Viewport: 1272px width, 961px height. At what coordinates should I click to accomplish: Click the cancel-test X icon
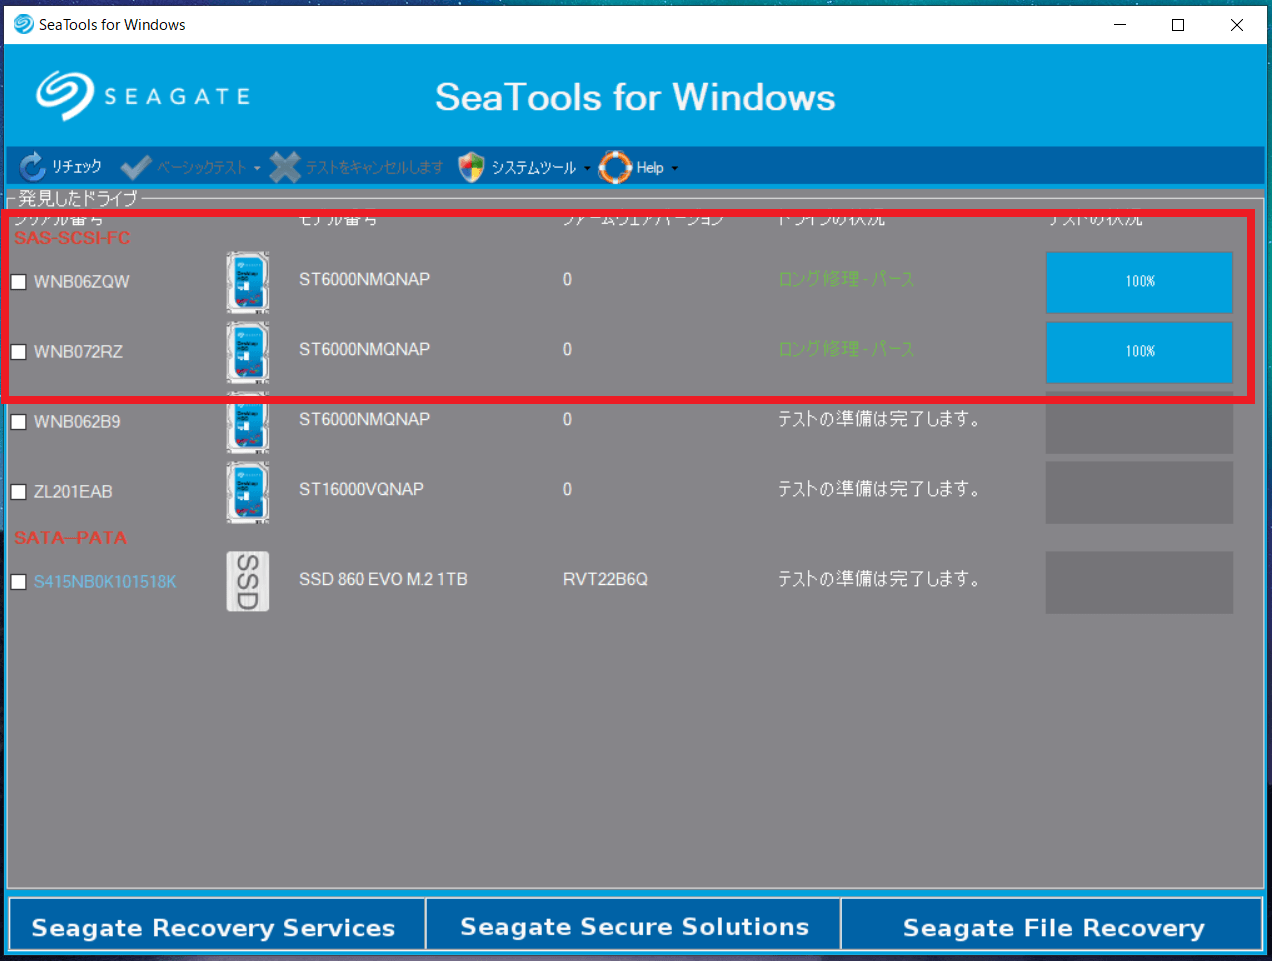click(285, 167)
